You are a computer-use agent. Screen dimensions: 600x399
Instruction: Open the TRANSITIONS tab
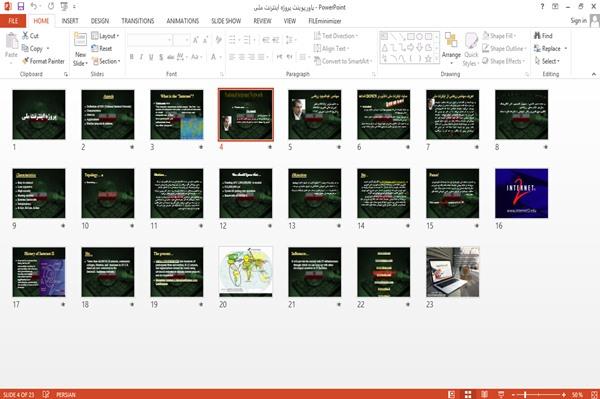coord(138,21)
